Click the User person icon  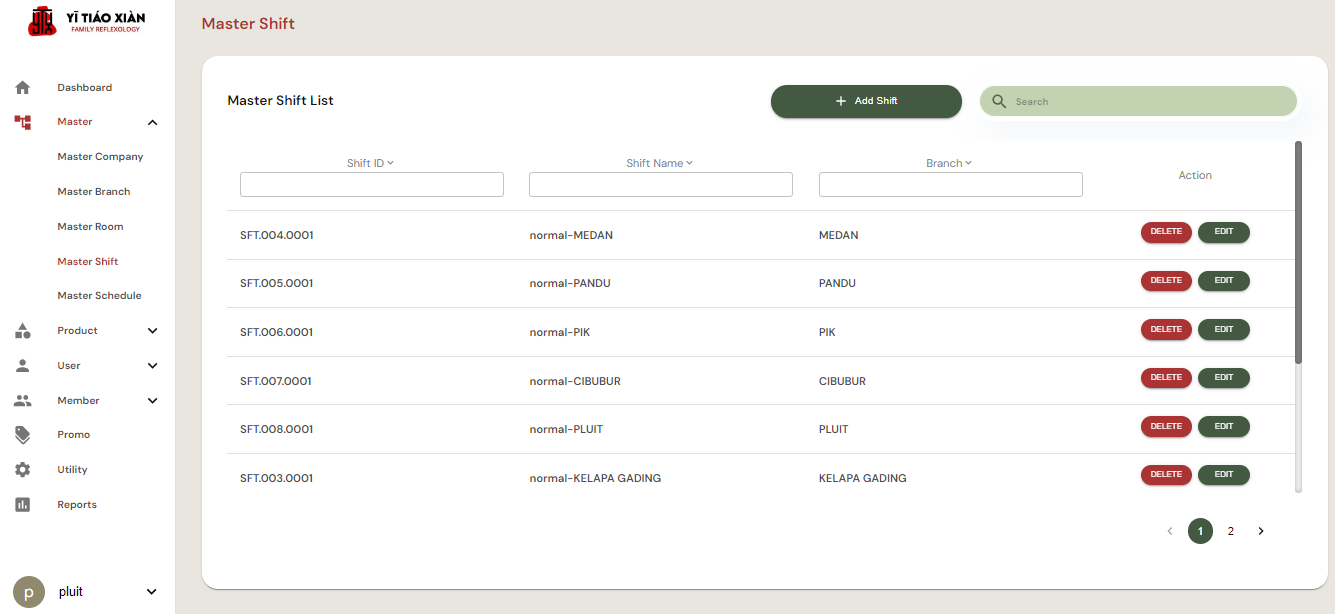coord(23,366)
